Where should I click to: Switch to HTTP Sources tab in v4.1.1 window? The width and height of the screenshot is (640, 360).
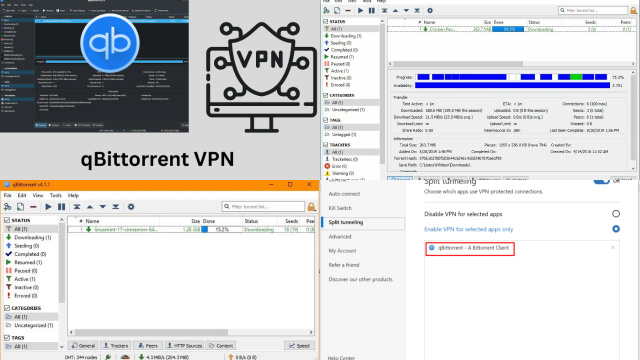click(x=184, y=346)
